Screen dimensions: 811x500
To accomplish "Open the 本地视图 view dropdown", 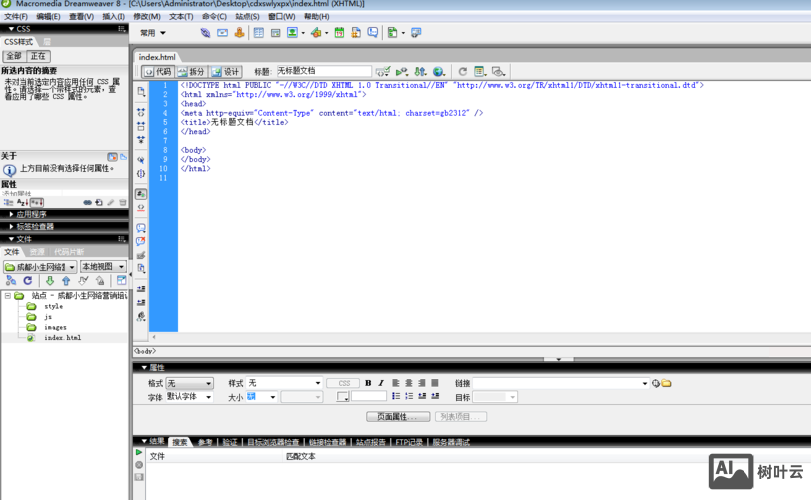I will [x=103, y=267].
